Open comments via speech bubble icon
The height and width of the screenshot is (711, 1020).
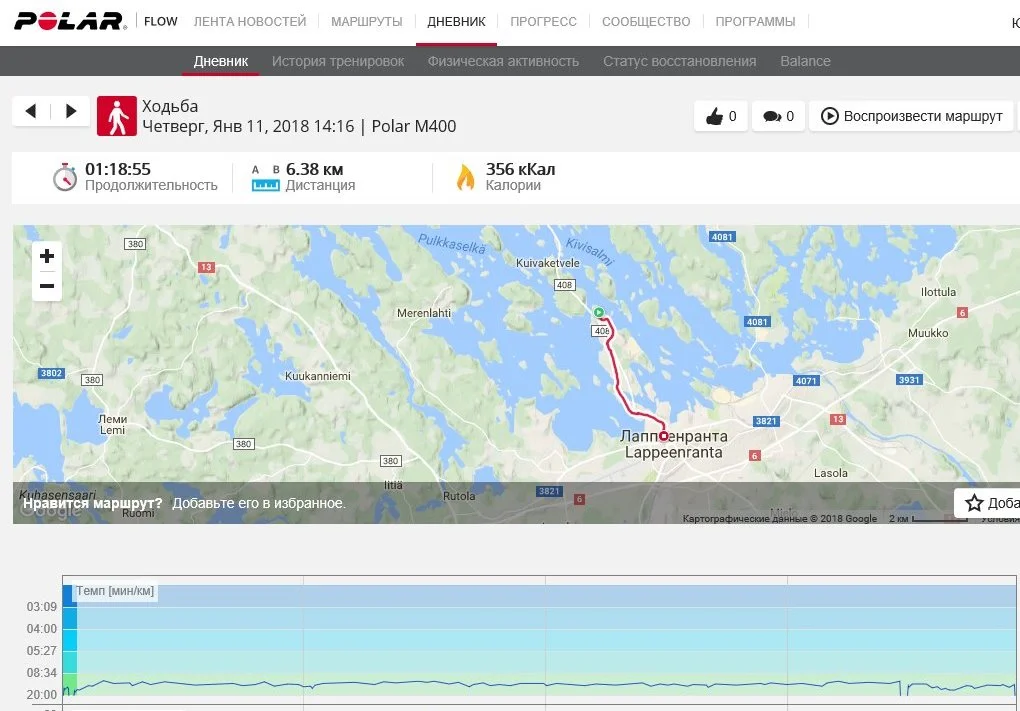pyautogui.click(x=778, y=116)
